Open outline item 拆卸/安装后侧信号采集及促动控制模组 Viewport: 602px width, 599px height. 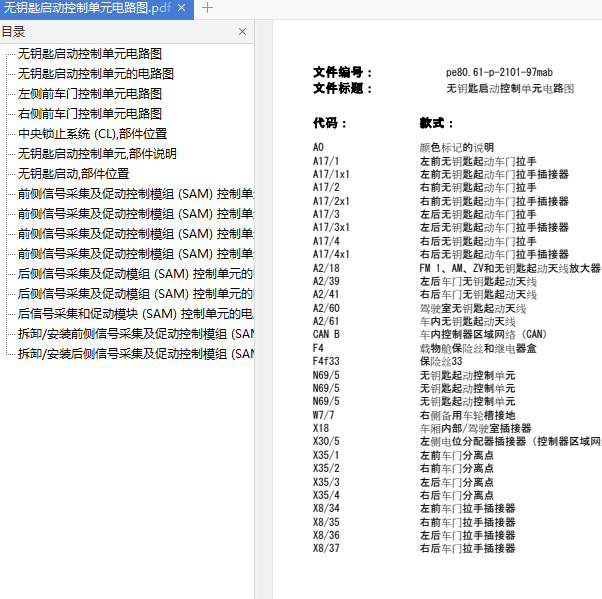pyautogui.click(x=136, y=354)
